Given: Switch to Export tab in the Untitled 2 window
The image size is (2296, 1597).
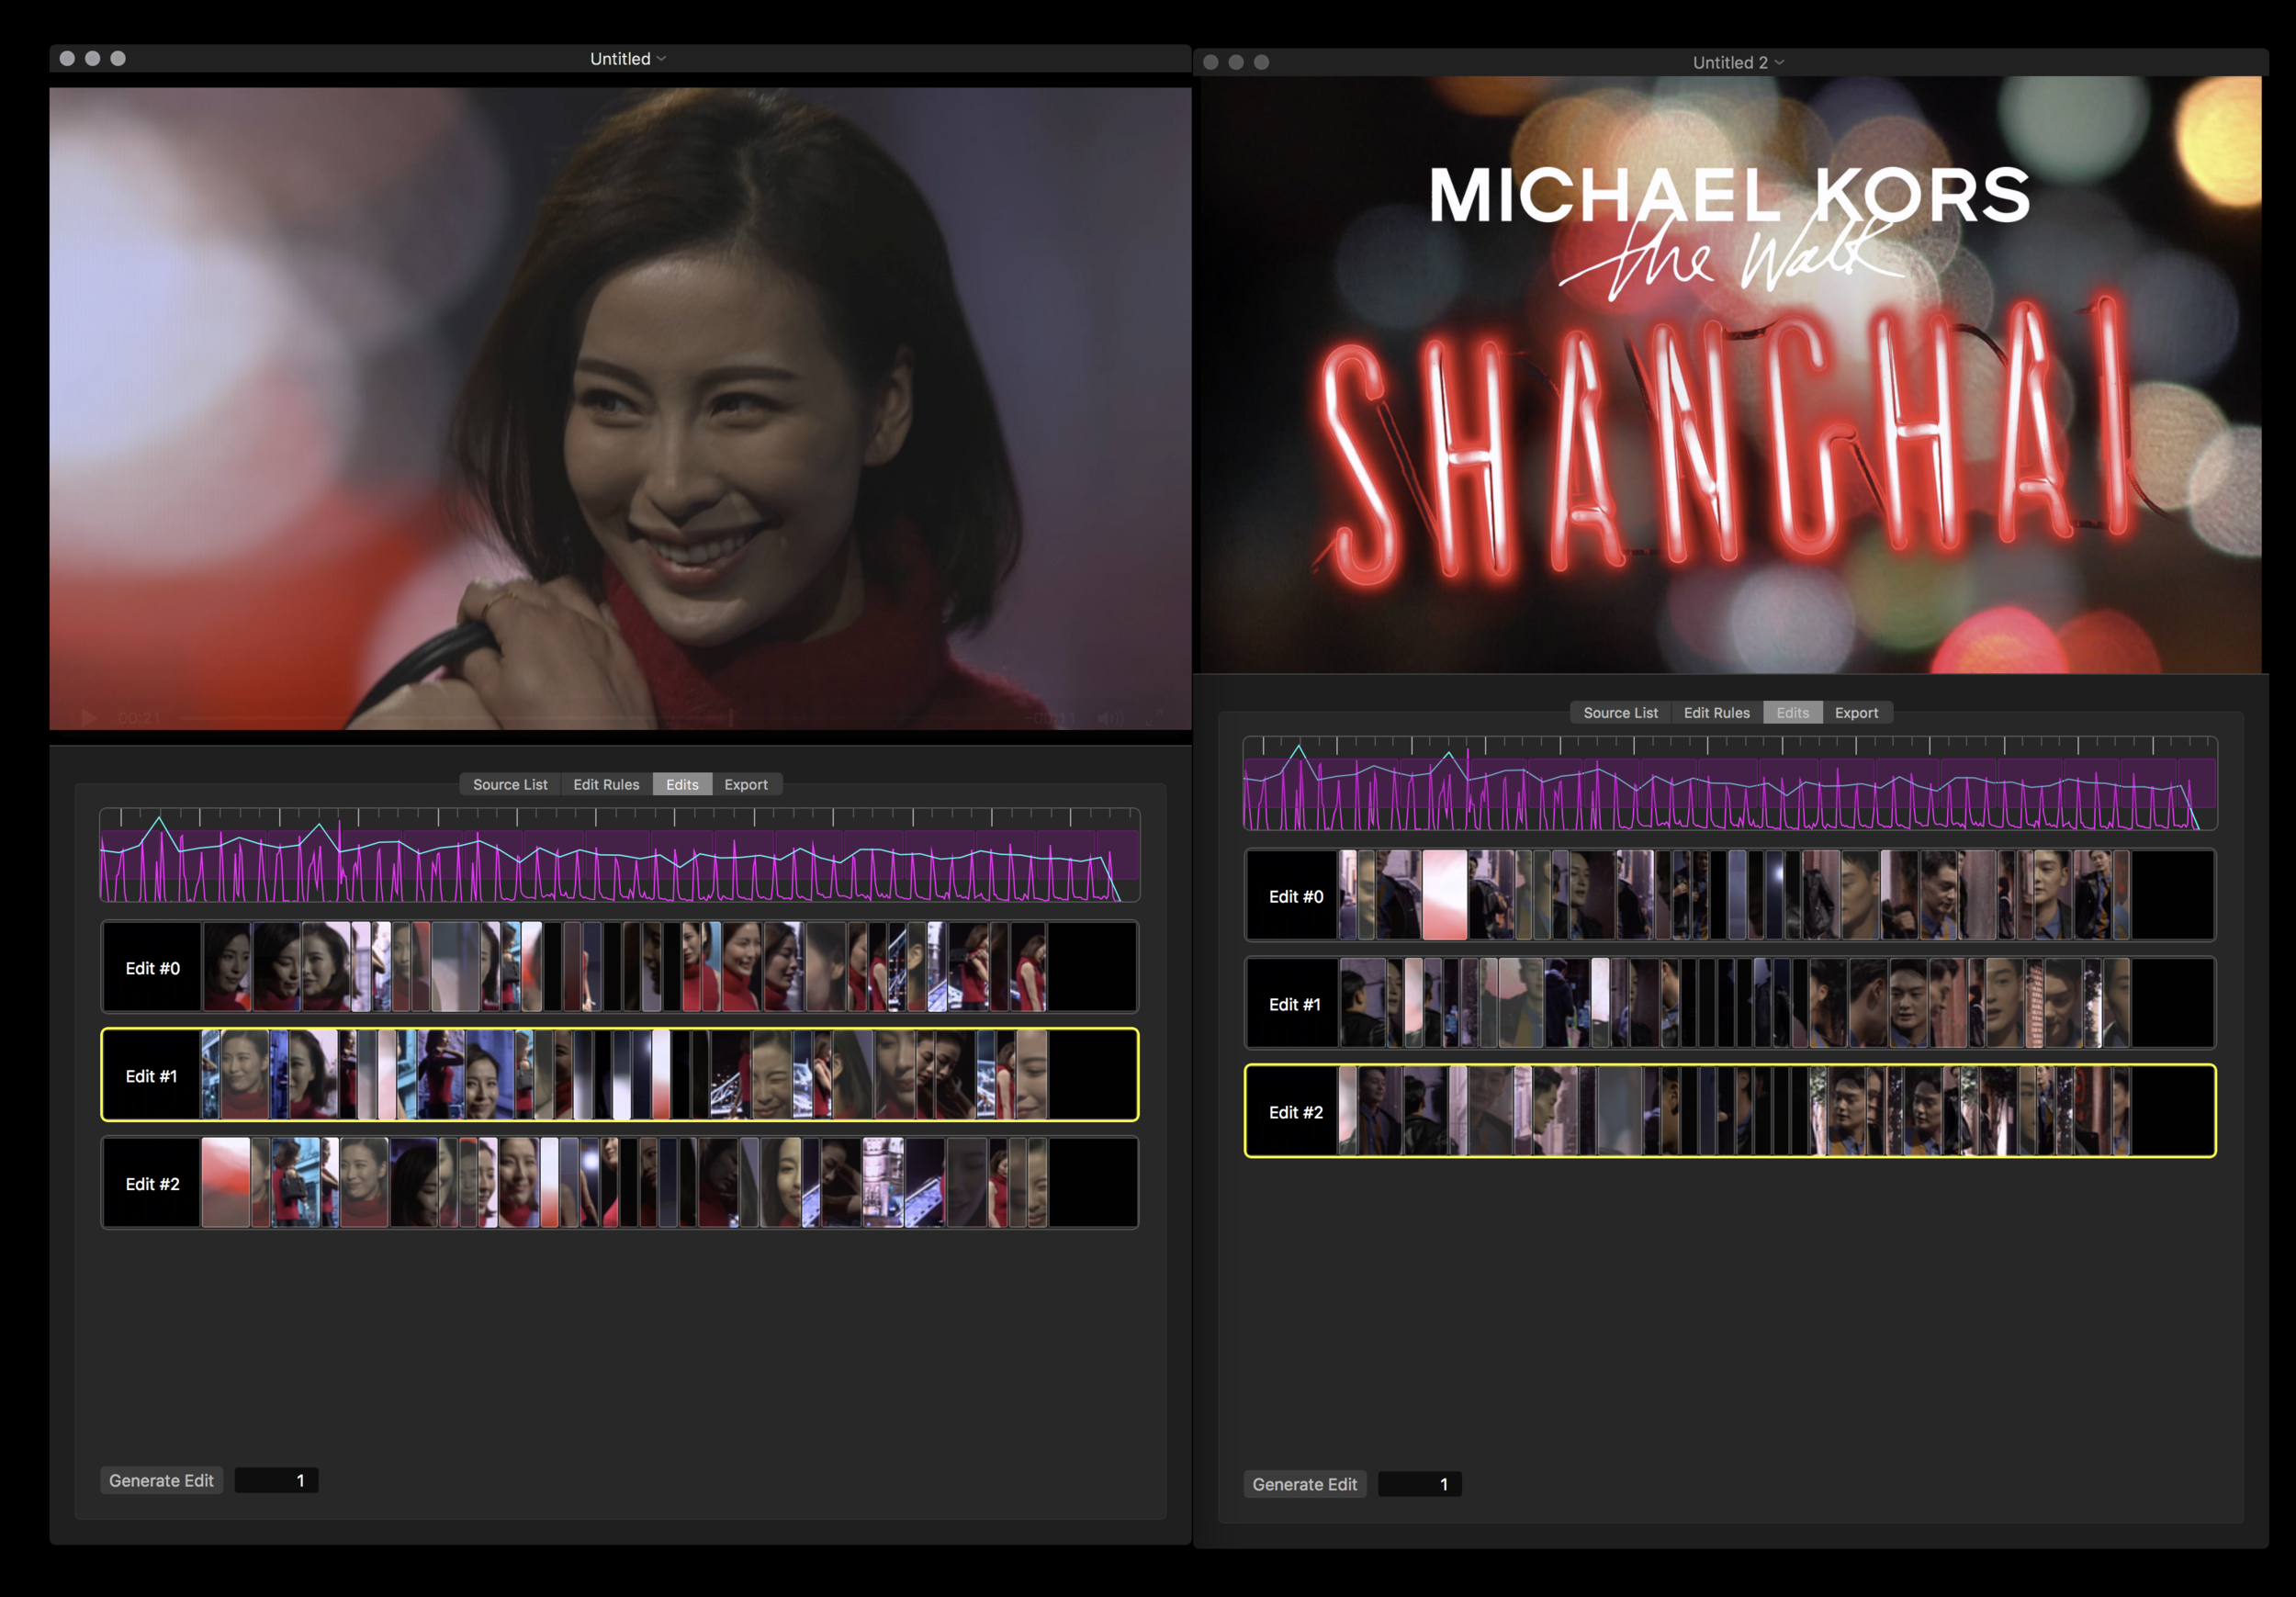Looking at the screenshot, I should pos(1856,712).
